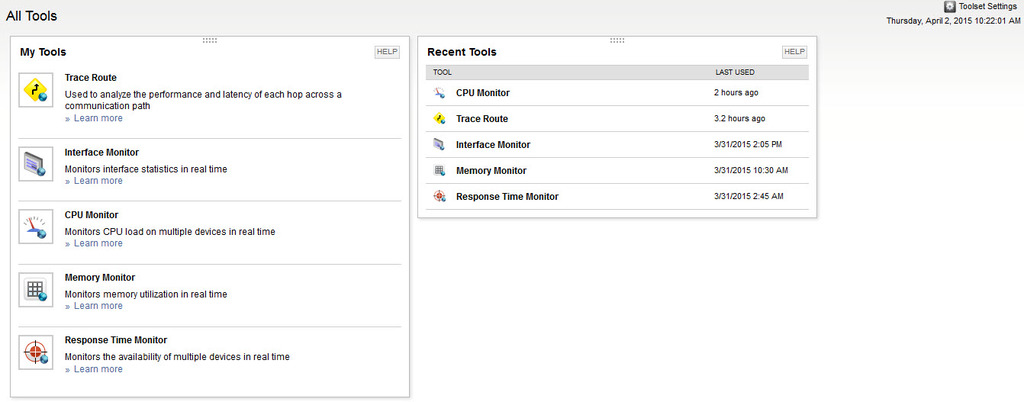This screenshot has height=402, width=1024.
Task: Open Response Time Monitor target icon
Action: pyautogui.click(x=36, y=353)
